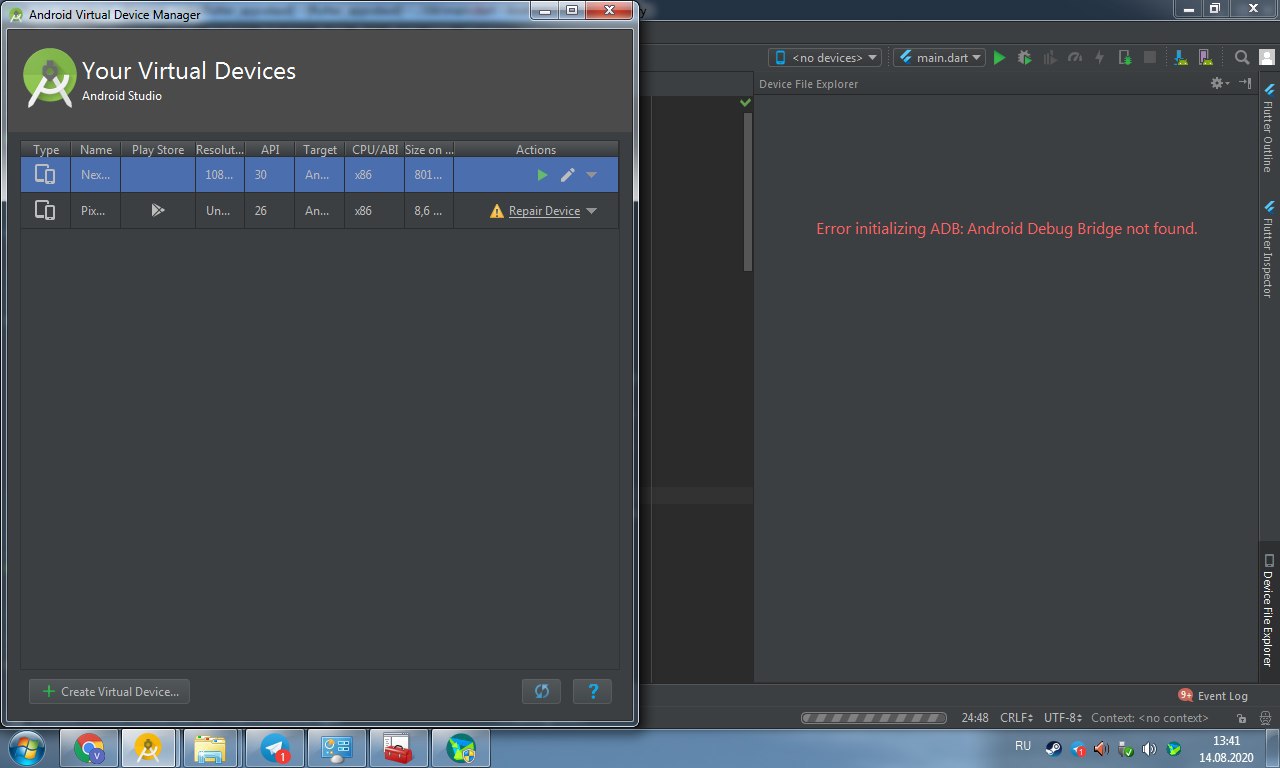Click the Play Store icon in Pixel row
Screen dimensions: 1280x768
coord(157,211)
